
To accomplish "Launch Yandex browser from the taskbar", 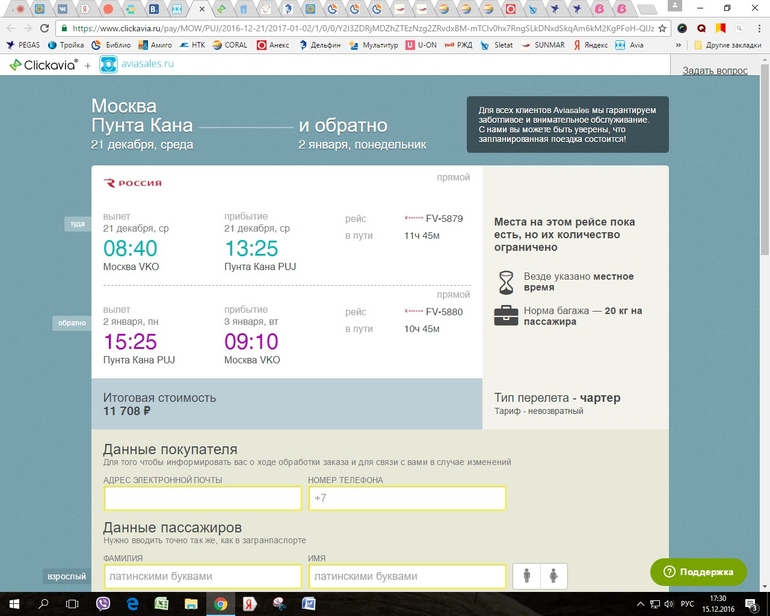I will [x=249, y=604].
